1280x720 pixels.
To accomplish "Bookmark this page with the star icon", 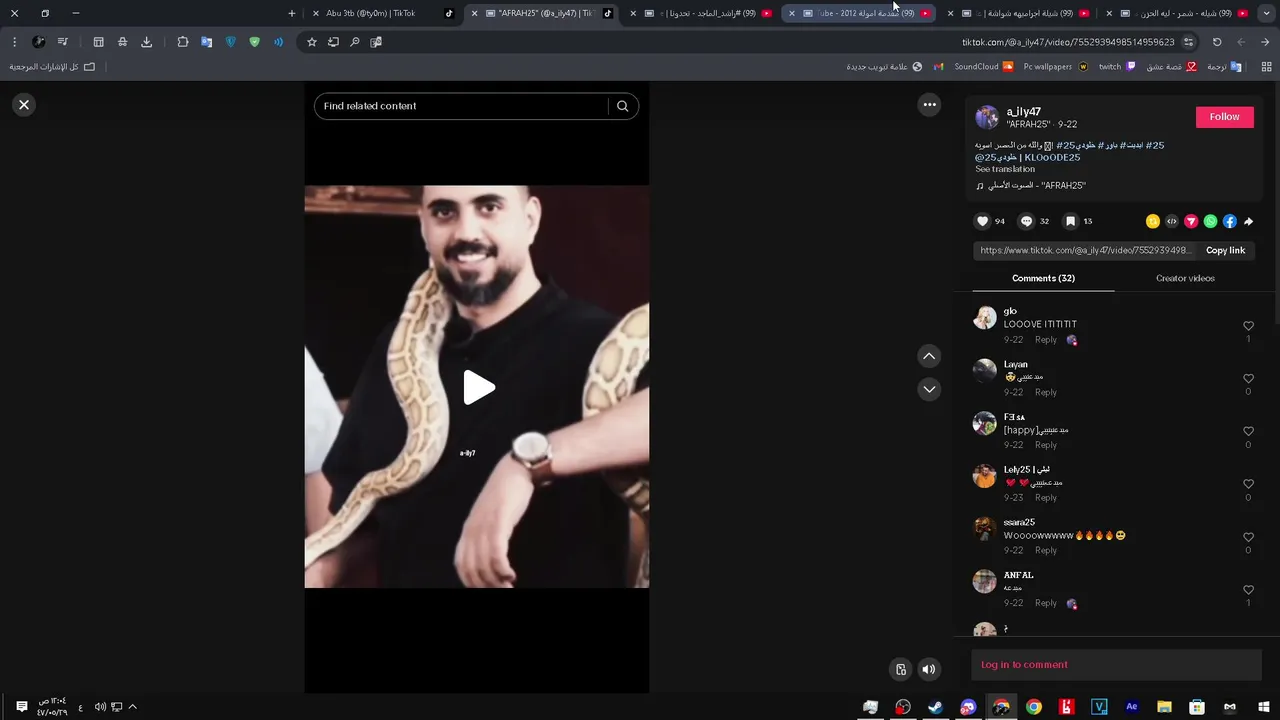I will click(x=312, y=42).
